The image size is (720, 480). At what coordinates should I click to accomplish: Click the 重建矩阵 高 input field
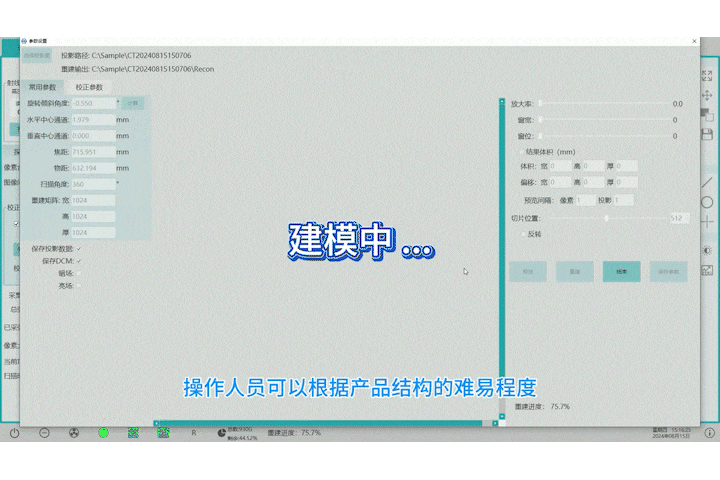coord(94,216)
